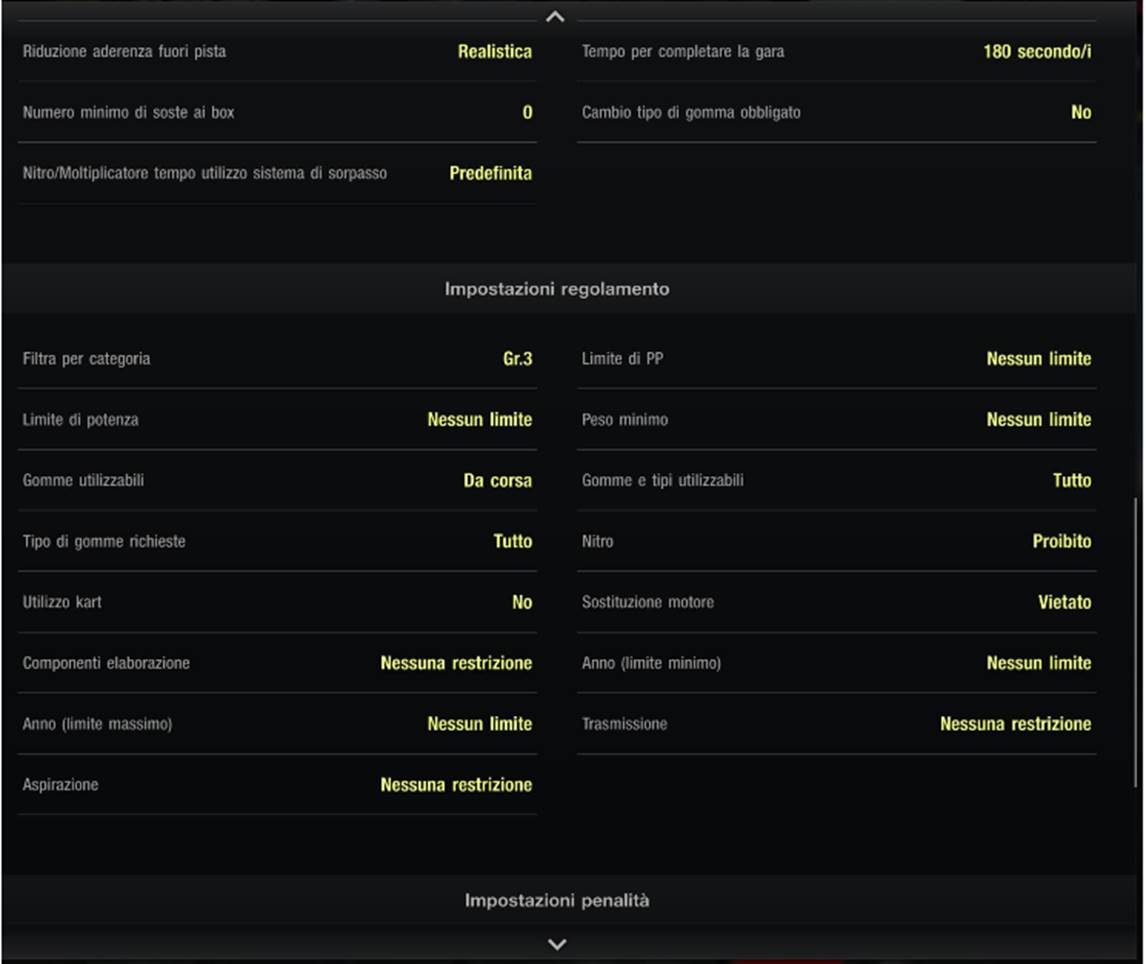
Task: Open the Aspirazione restriction setting
Action: click(x=277, y=785)
